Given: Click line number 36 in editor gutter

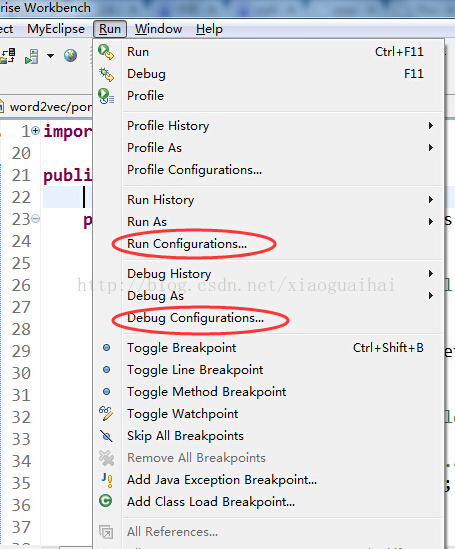Looking at the screenshot, I should [x=21, y=505].
